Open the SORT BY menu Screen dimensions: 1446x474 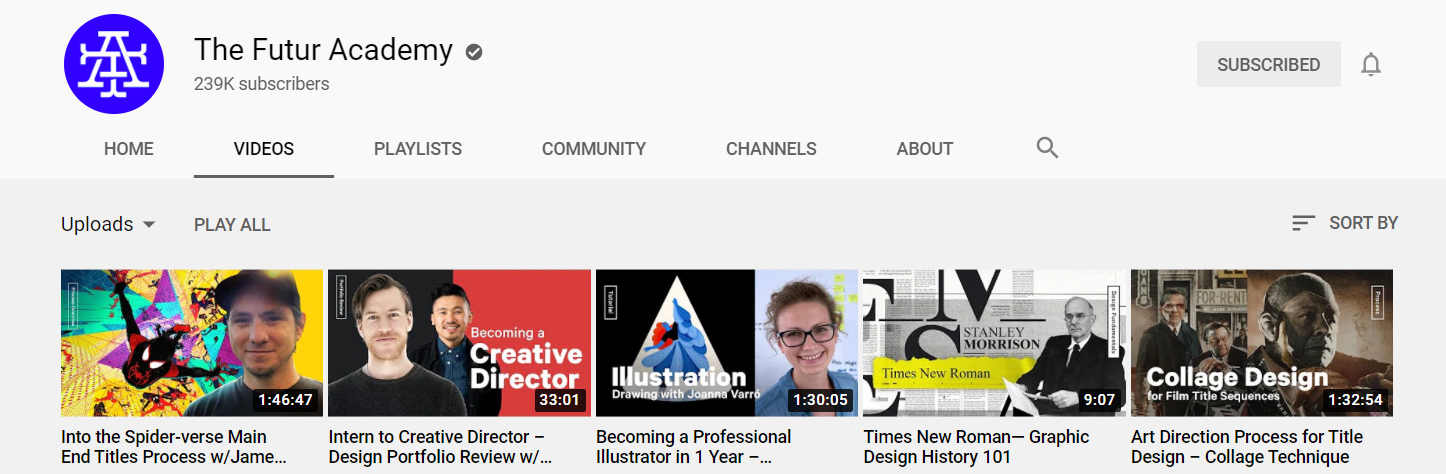pos(1345,223)
